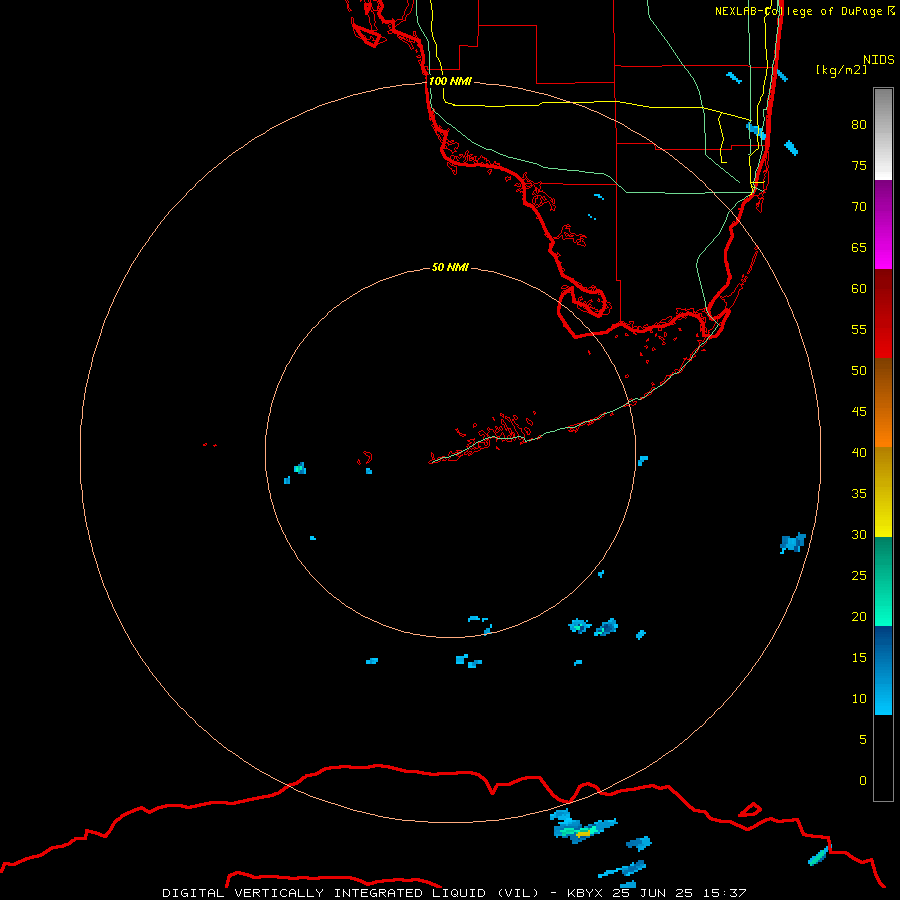Click the 15 value on the color scale
This screenshot has height=900, width=900.
[x=859, y=657]
